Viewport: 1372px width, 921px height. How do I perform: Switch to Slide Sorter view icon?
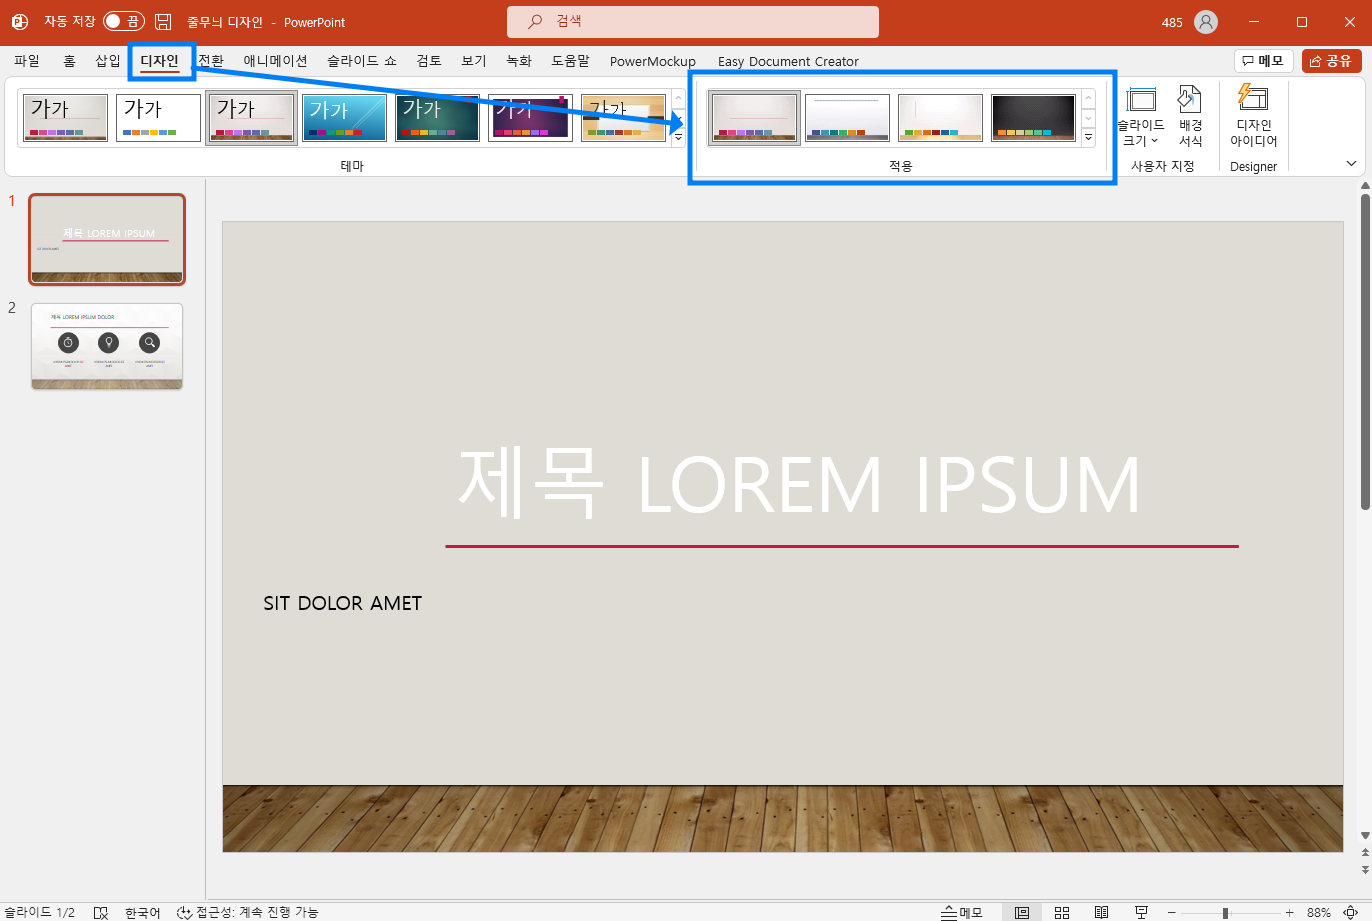(x=1062, y=912)
